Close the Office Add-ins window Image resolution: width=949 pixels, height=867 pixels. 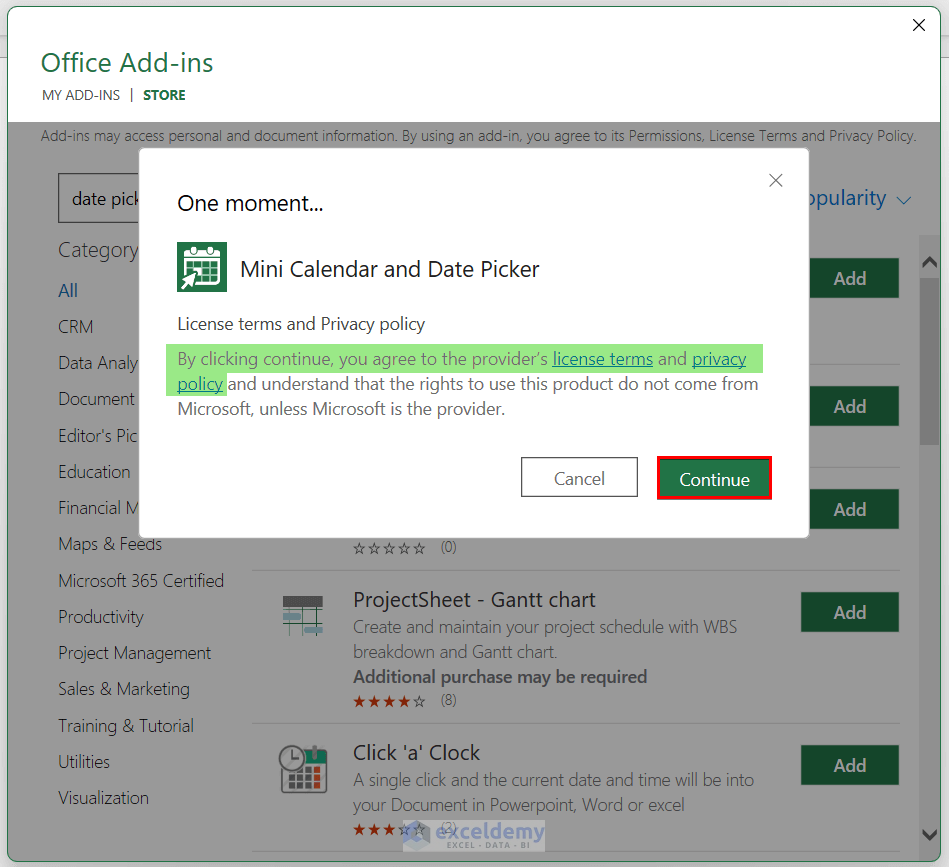[x=919, y=26]
